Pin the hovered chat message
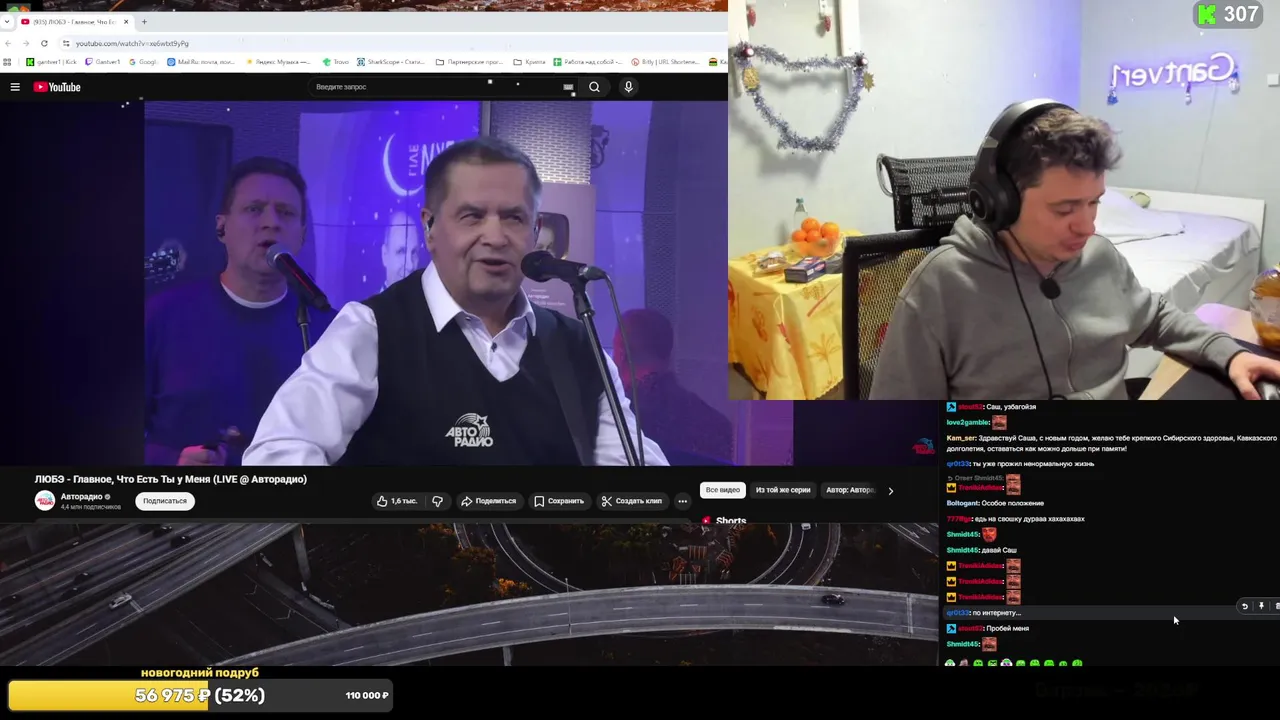The width and height of the screenshot is (1280, 720). [x=1261, y=606]
